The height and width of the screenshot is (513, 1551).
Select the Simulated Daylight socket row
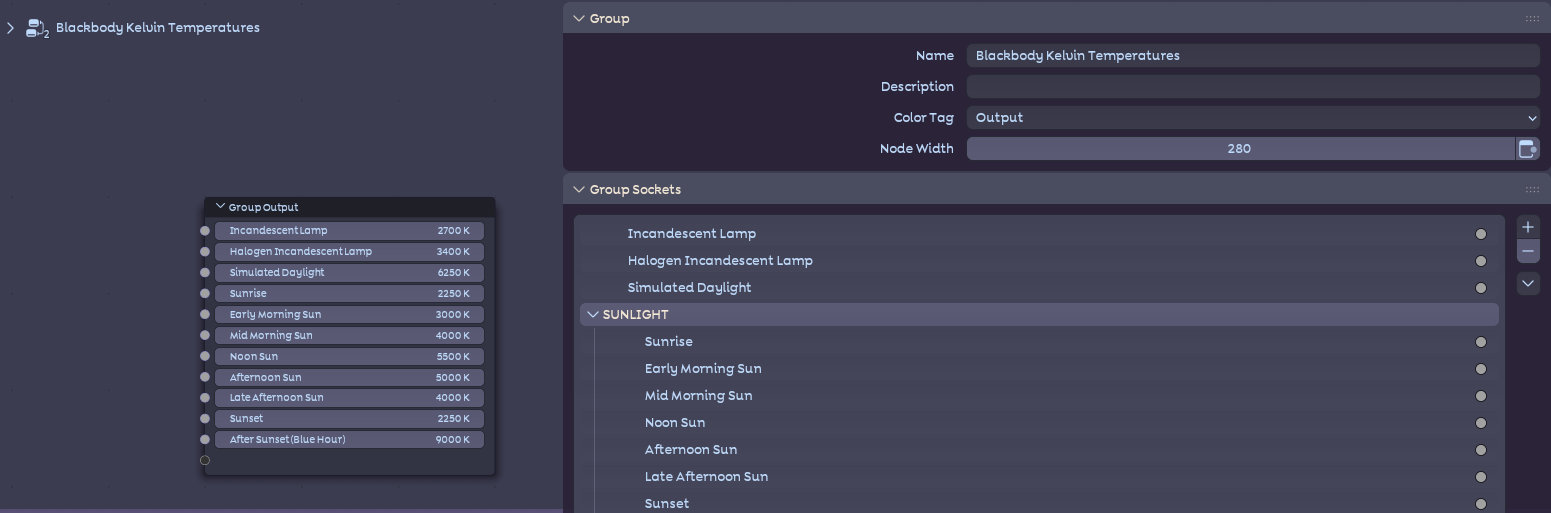tap(1039, 288)
